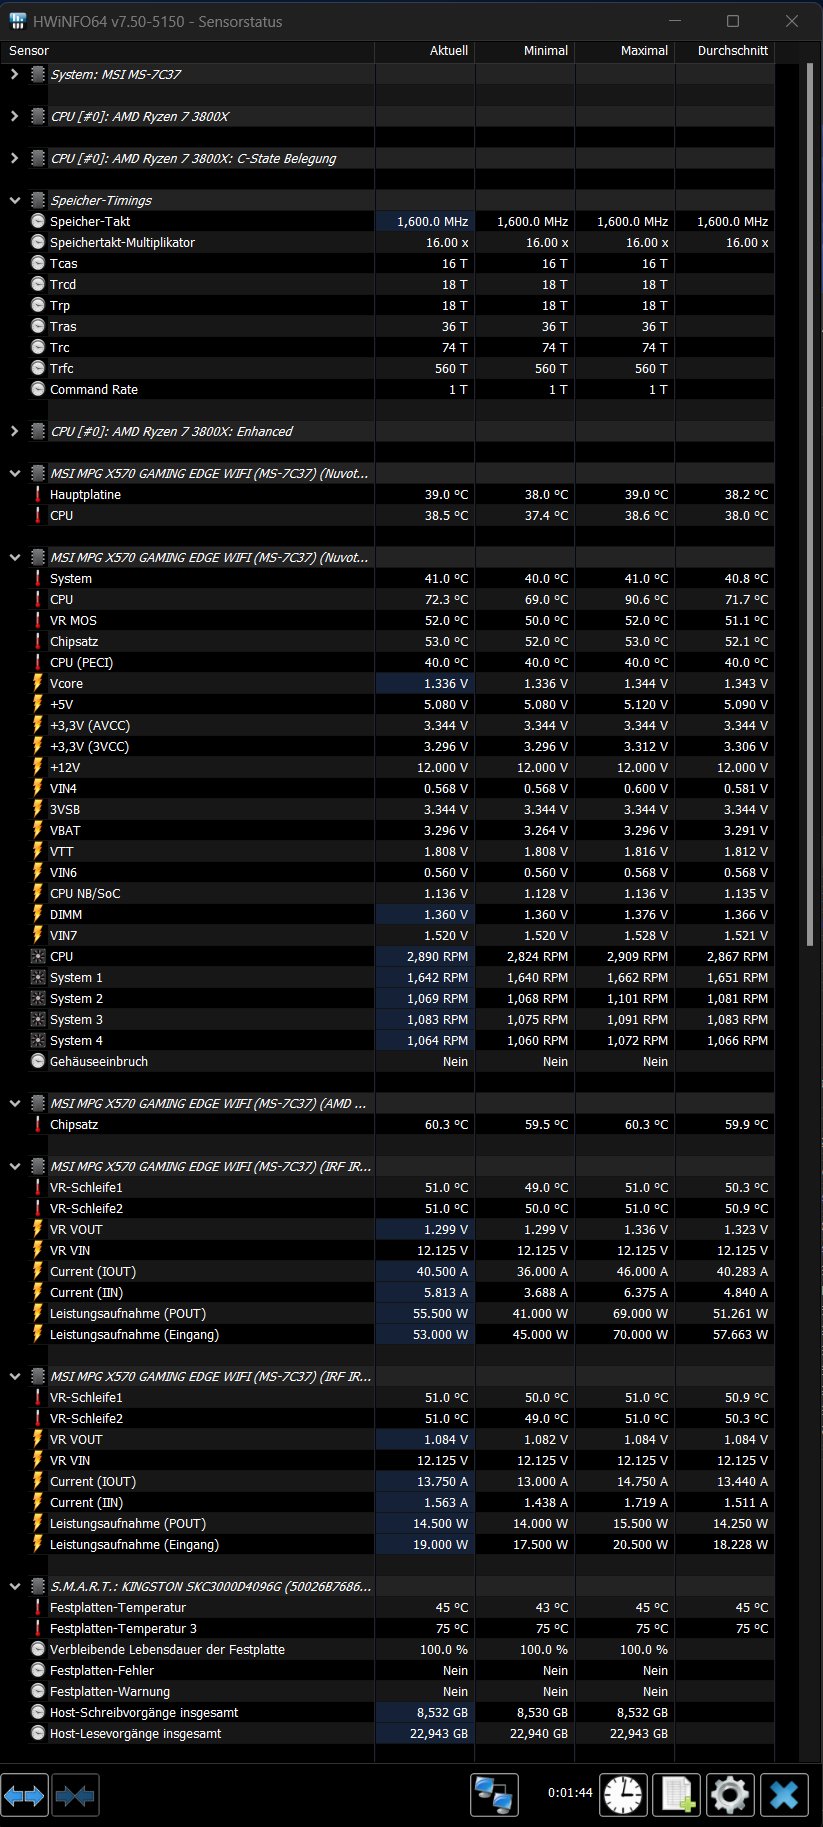
Task: Click the clock icon beside Speicher-Takt
Action: point(38,221)
